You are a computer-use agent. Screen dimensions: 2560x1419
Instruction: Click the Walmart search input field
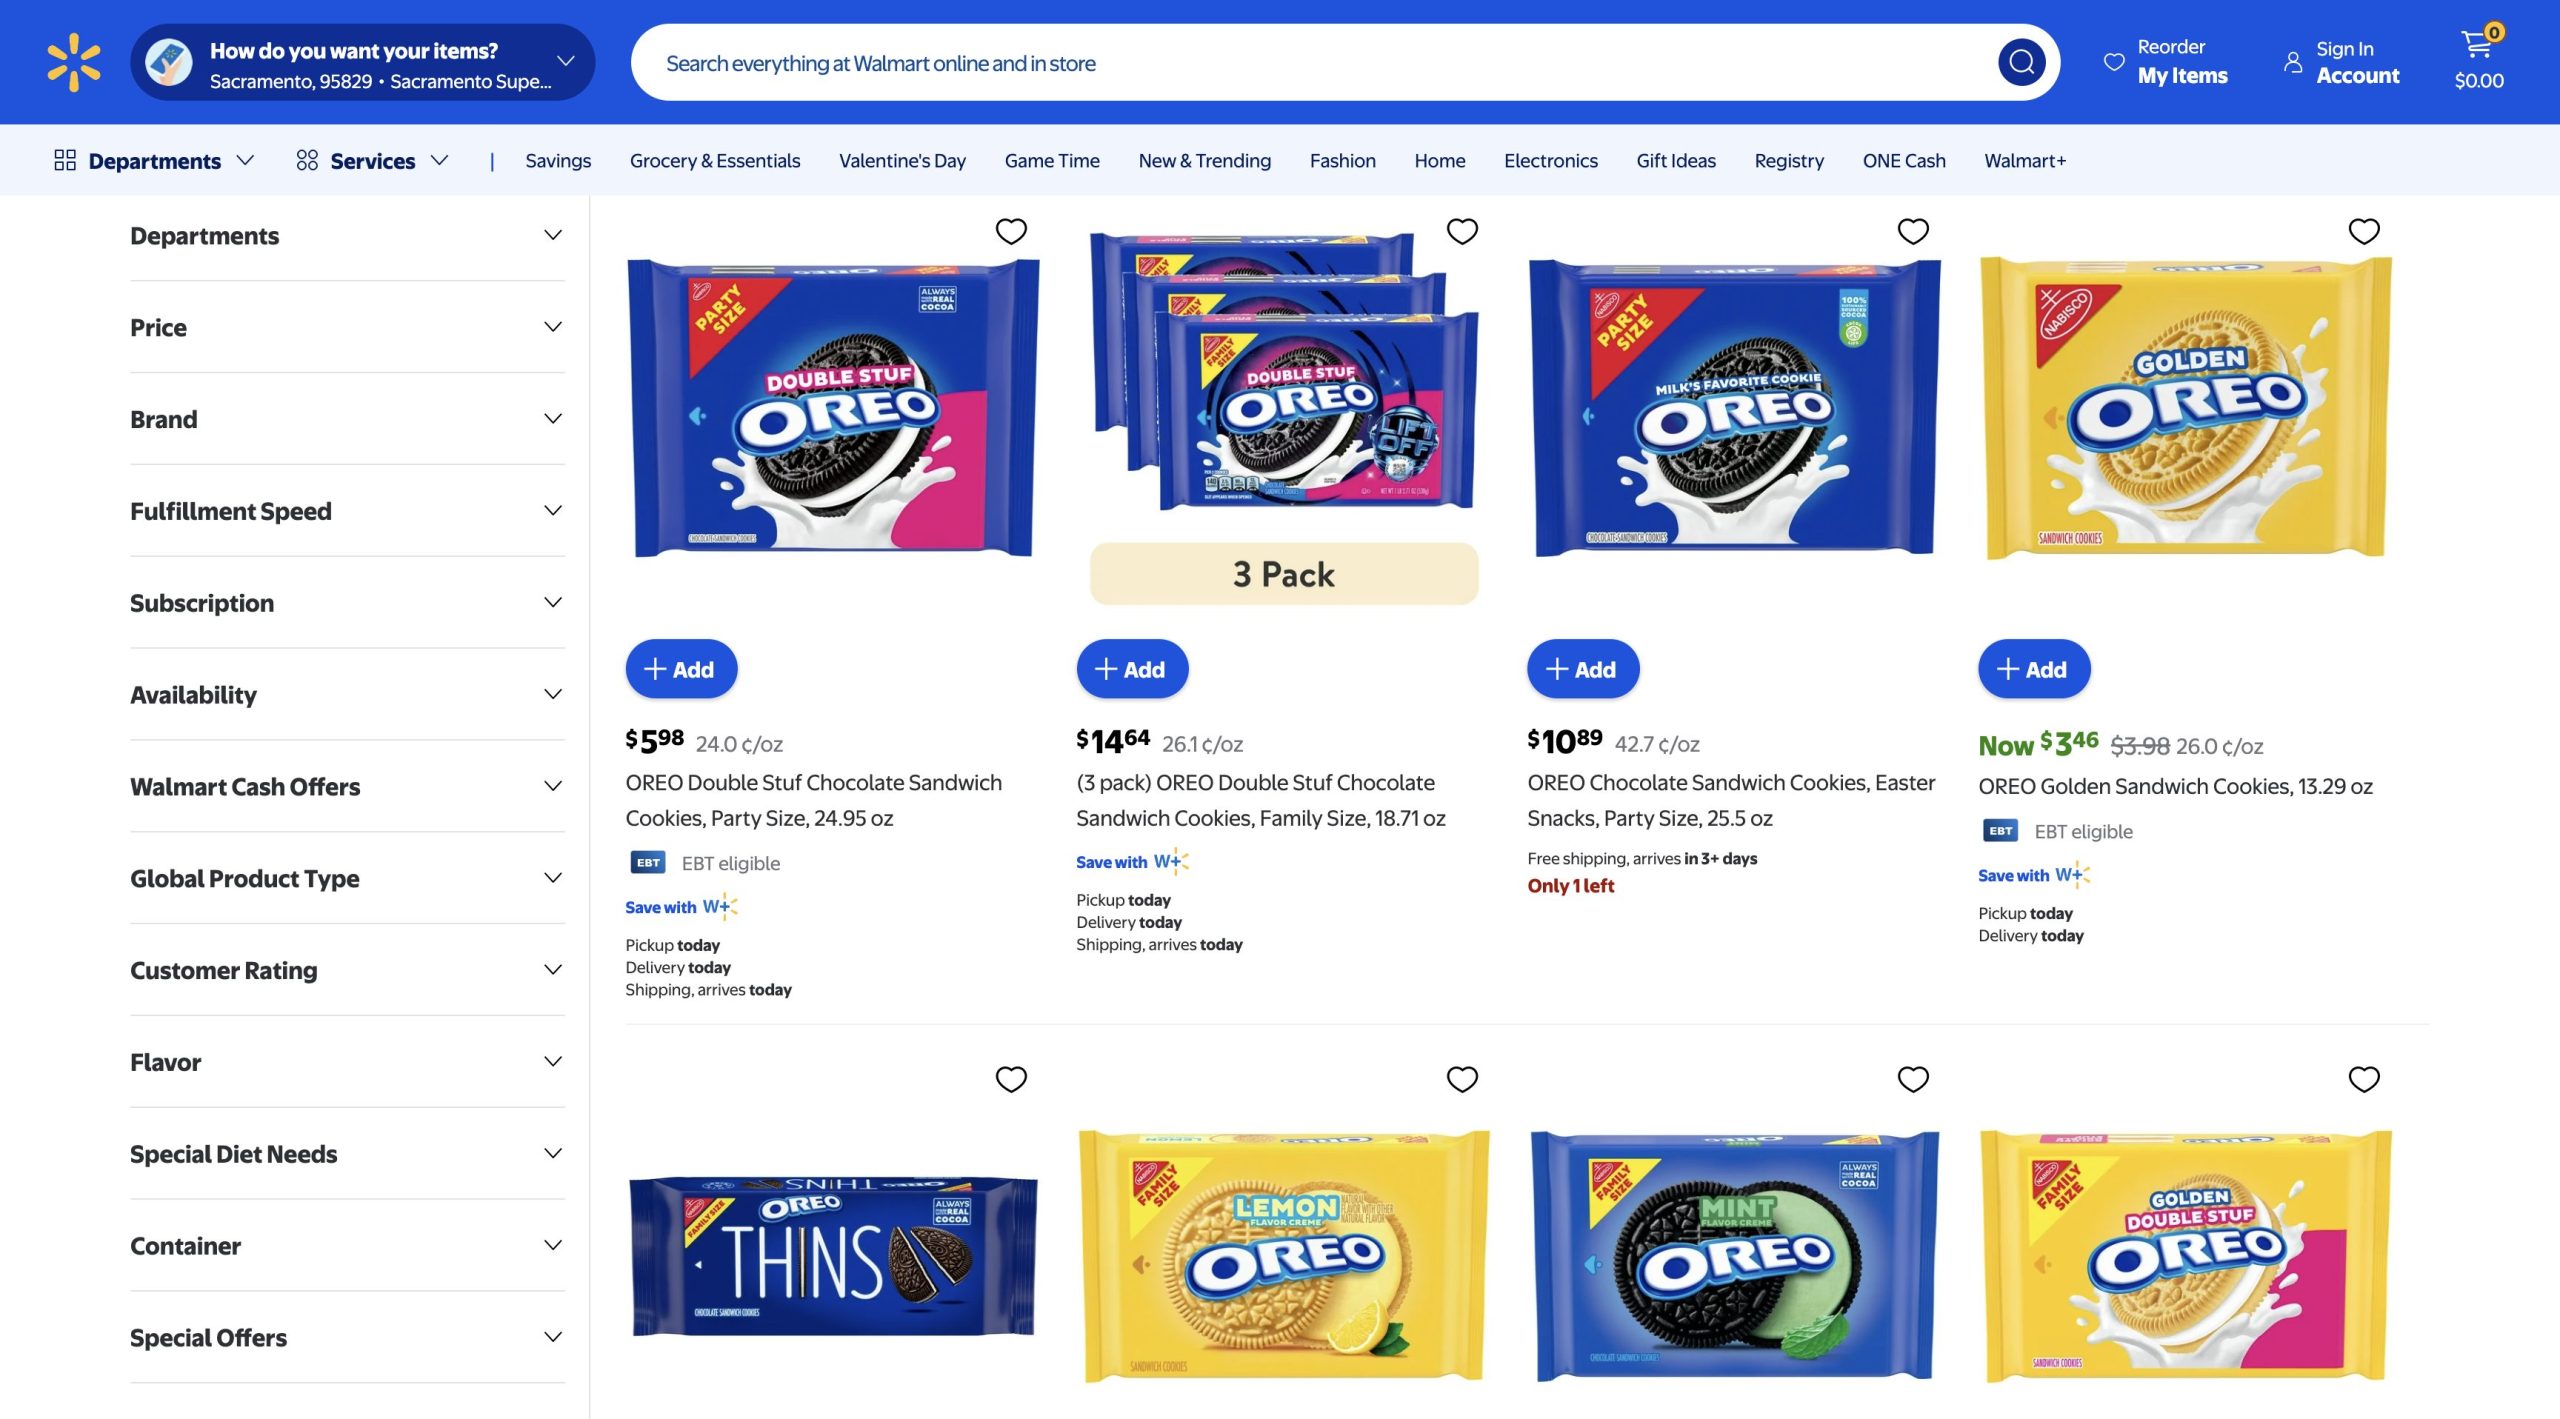[1310, 63]
